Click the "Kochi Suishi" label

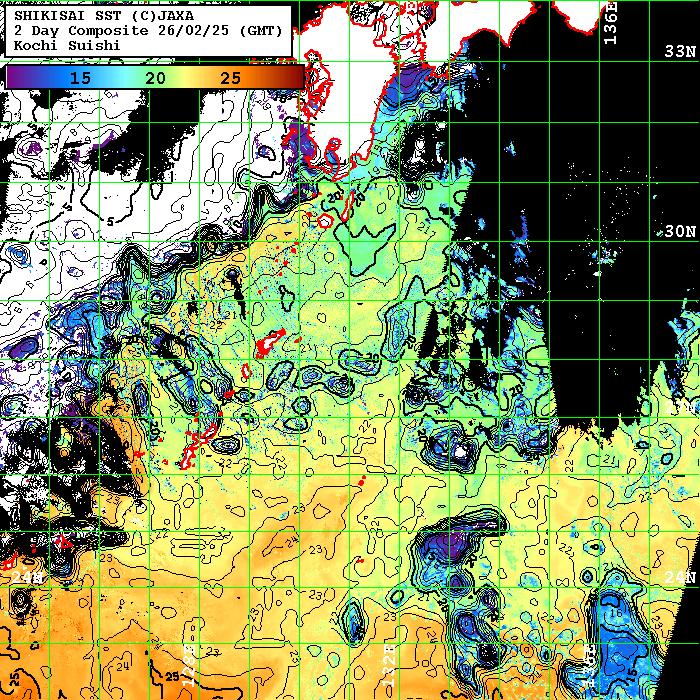[60, 45]
